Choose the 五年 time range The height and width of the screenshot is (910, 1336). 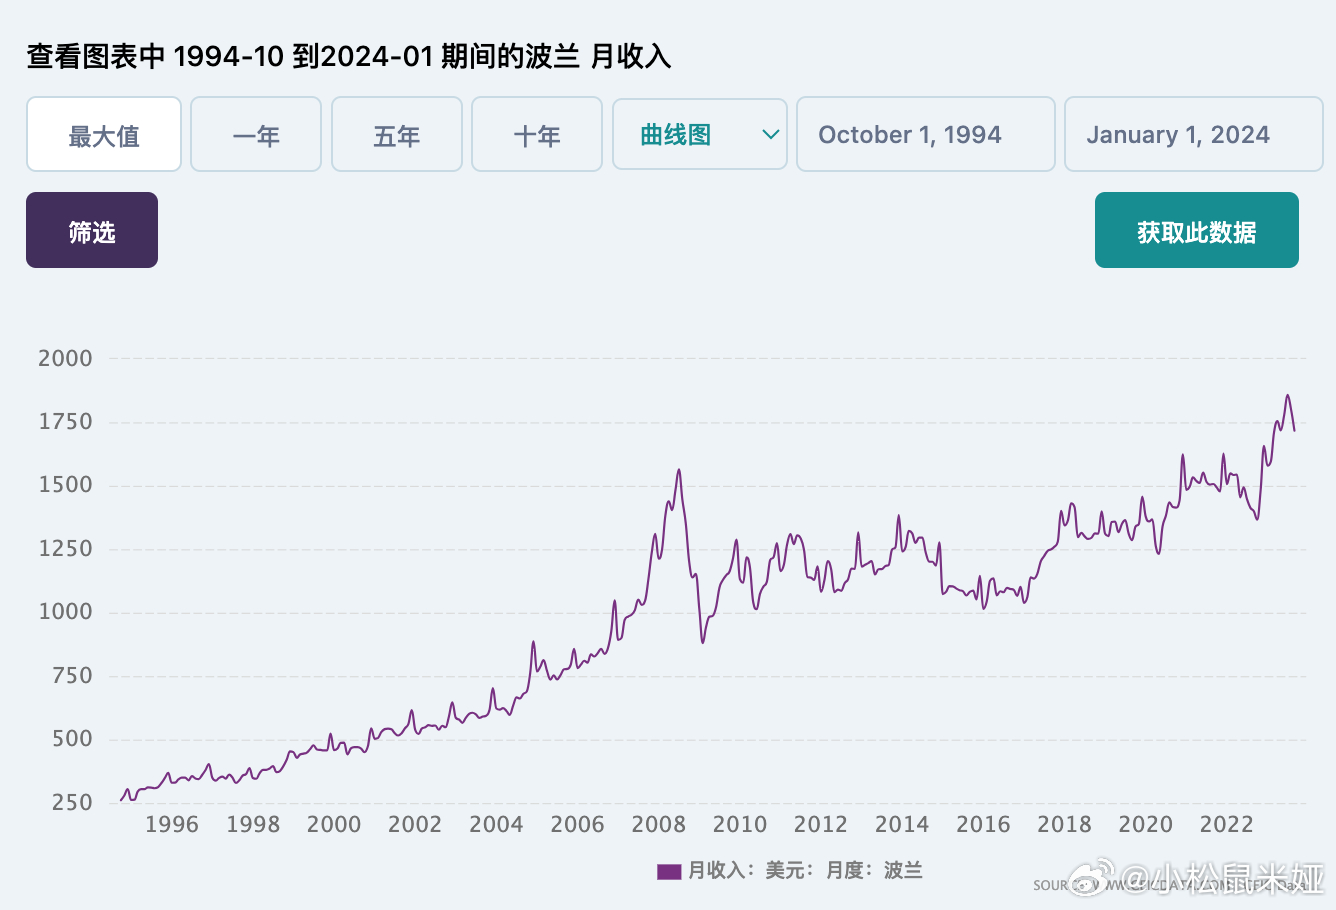(x=397, y=135)
